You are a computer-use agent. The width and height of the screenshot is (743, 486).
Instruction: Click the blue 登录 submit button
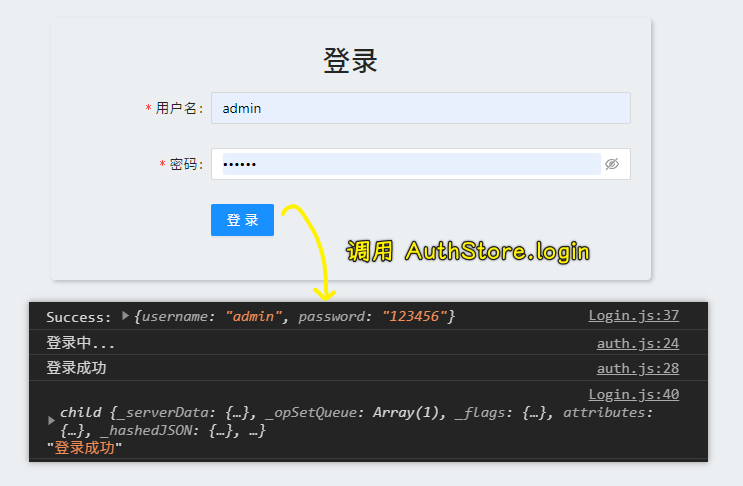point(242,220)
